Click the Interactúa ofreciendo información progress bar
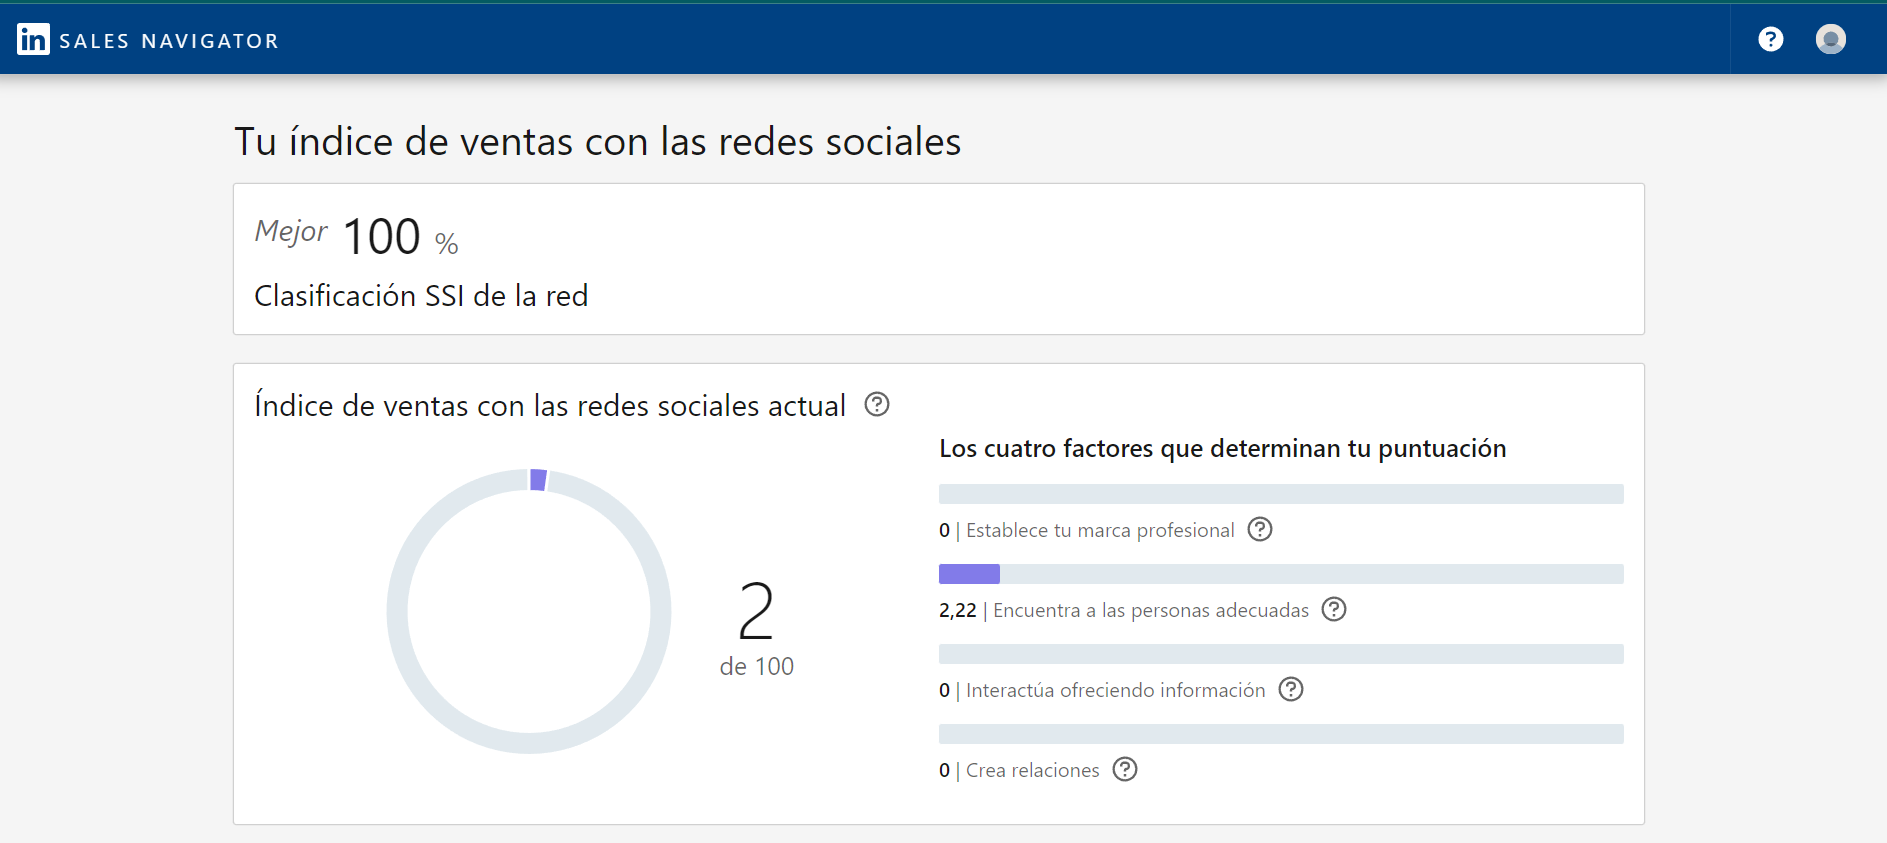The image size is (1887, 843). coord(1281,654)
